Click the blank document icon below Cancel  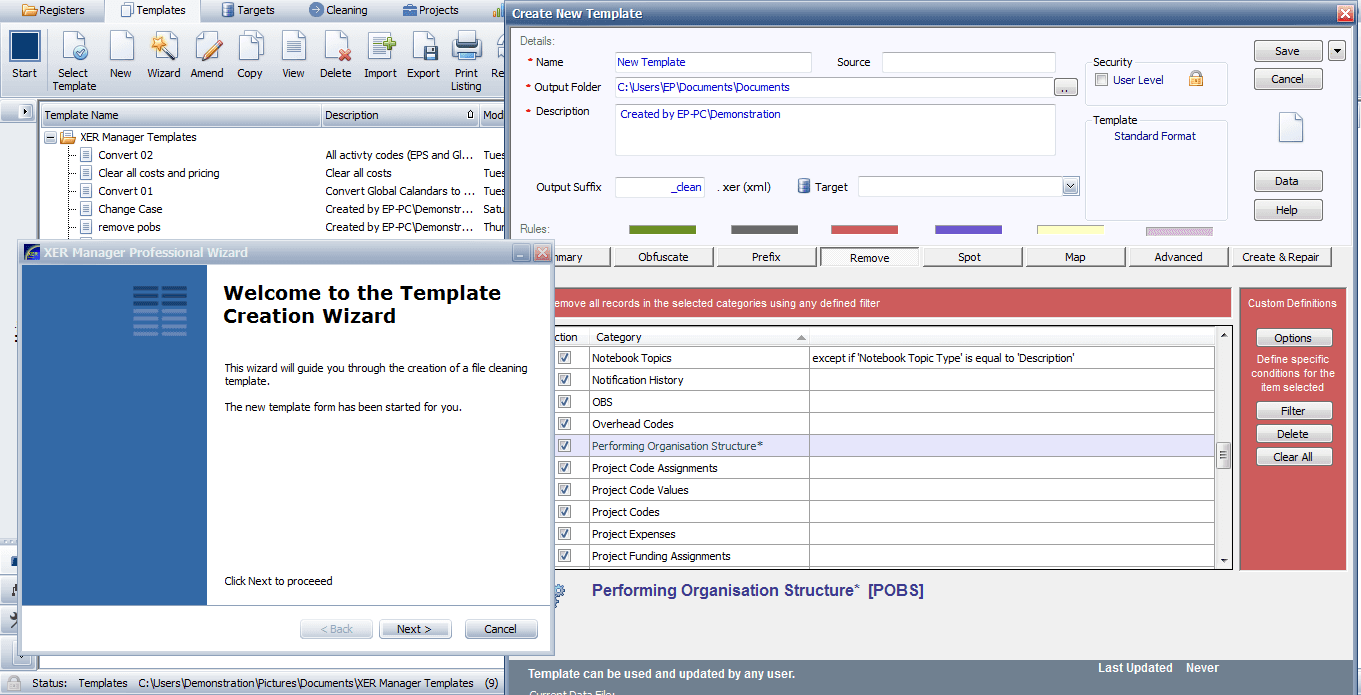tap(1292, 126)
